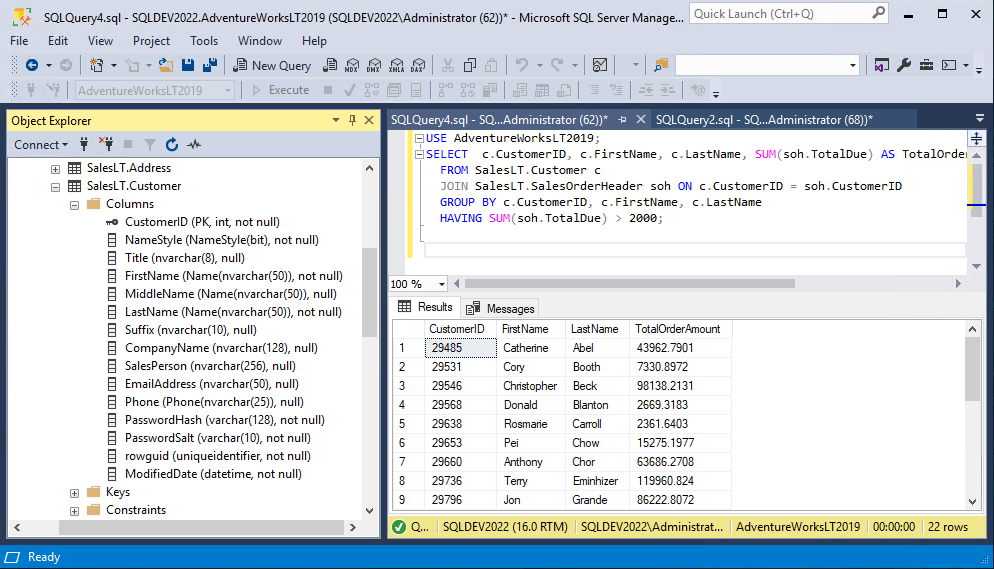994x569 pixels.
Task: Toggle auto hide pin on Object Explorer
Action: tap(352, 120)
